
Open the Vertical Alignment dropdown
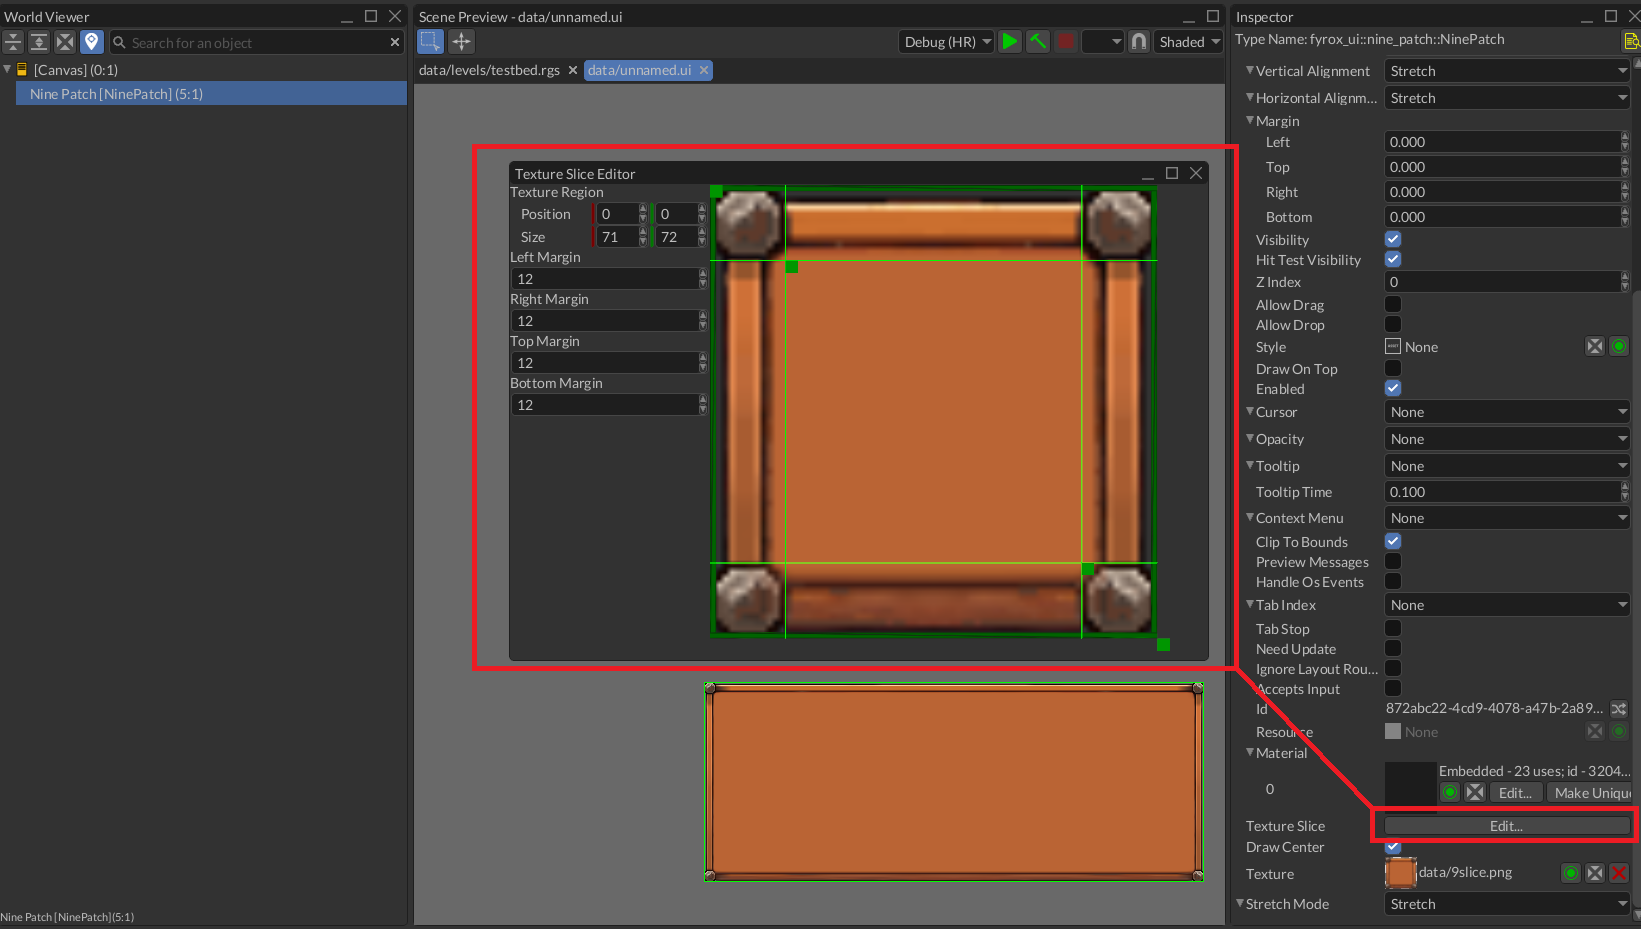1506,70
